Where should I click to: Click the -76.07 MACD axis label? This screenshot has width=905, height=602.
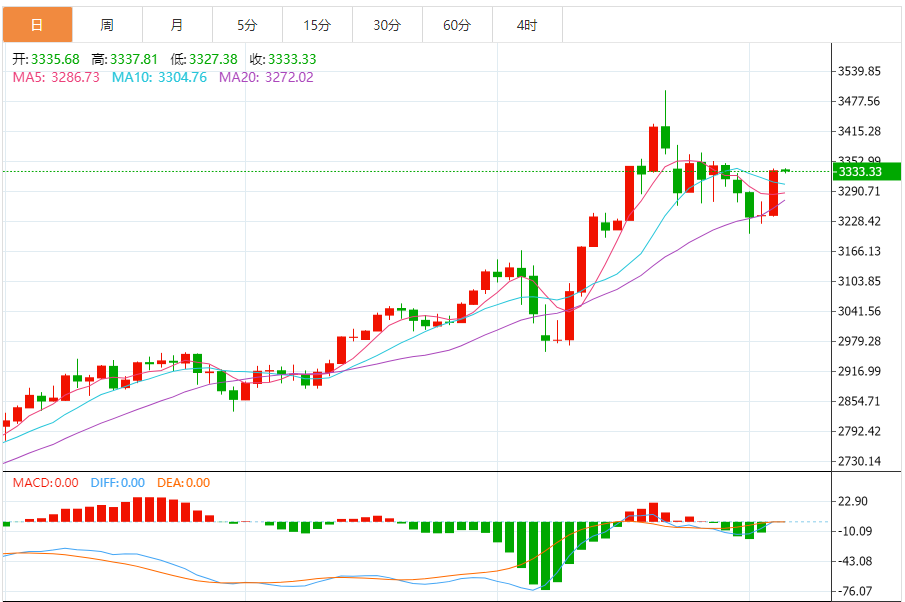(x=855, y=591)
